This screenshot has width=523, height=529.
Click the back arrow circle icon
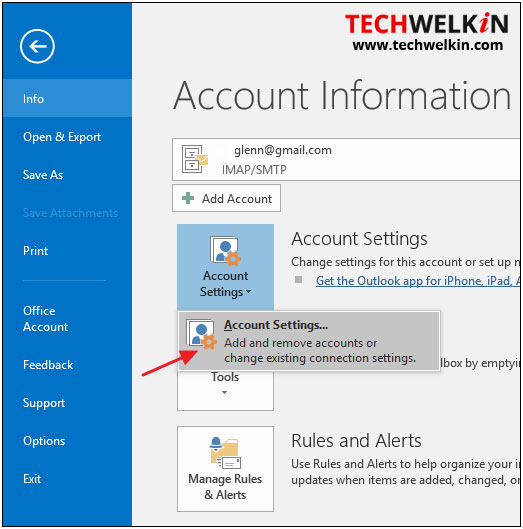(37, 46)
